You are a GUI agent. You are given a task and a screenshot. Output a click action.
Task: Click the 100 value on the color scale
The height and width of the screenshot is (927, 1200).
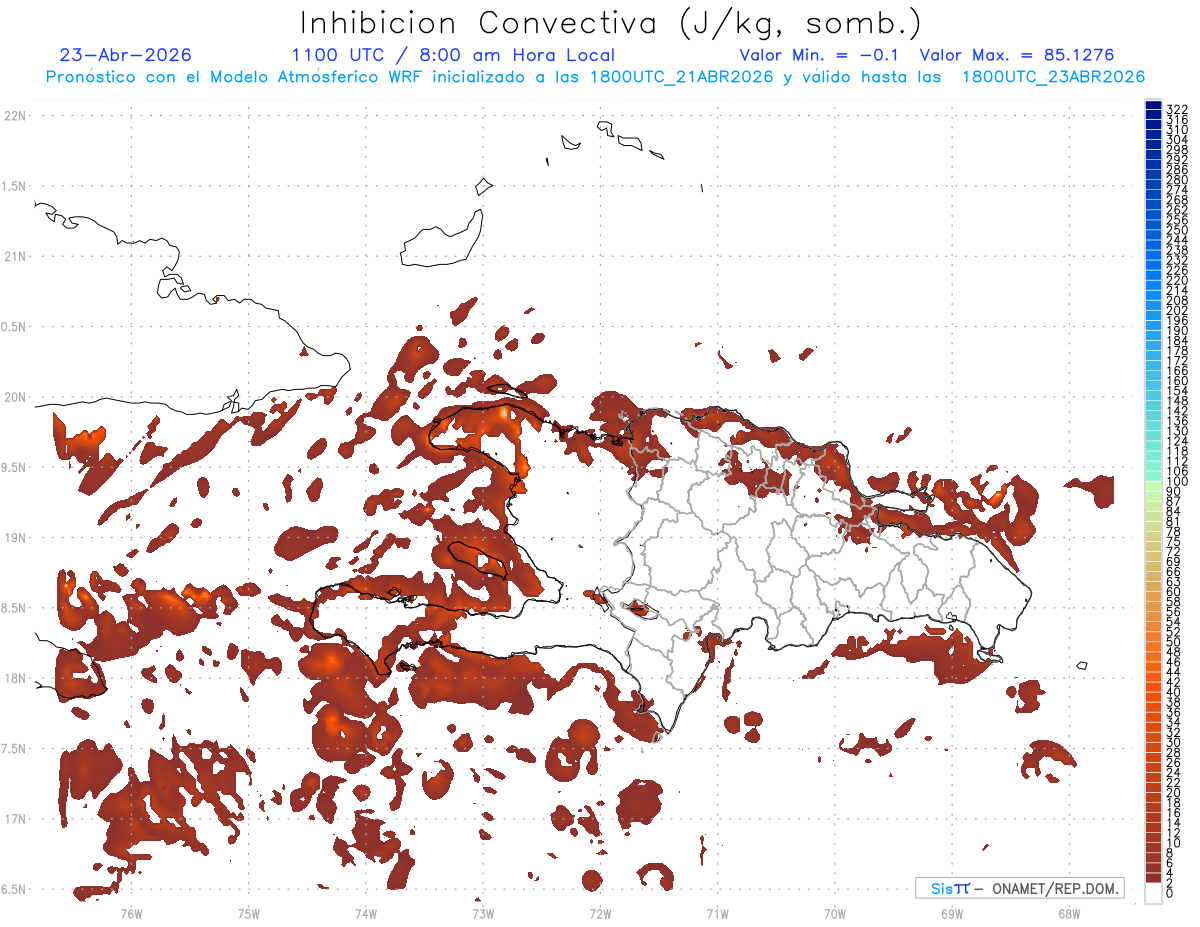click(x=1175, y=483)
